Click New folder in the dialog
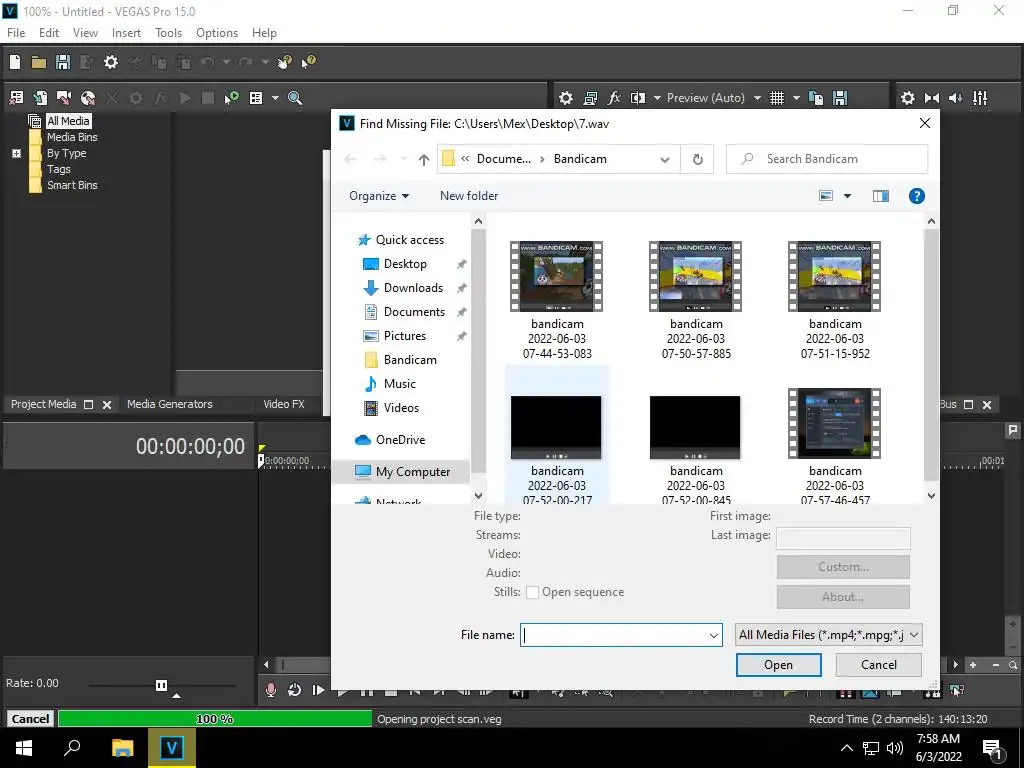This screenshot has width=1024, height=768. (469, 196)
